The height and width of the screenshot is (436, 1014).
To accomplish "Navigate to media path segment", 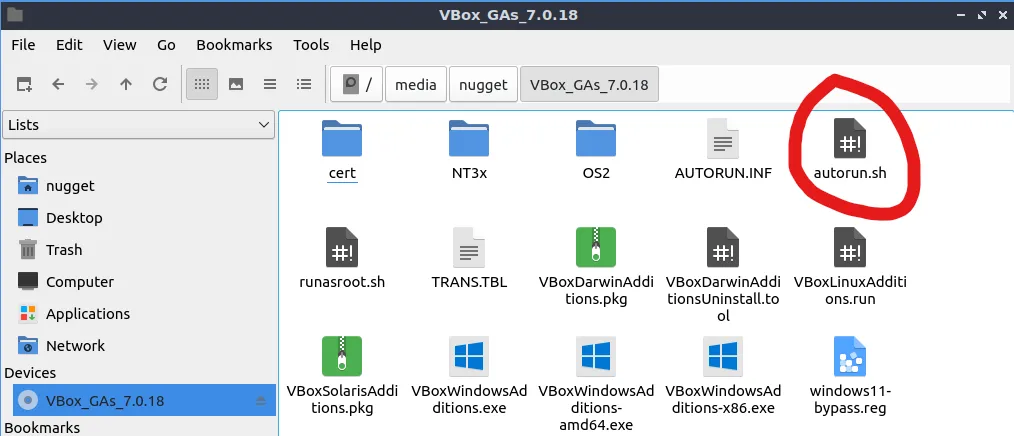I will coord(416,84).
